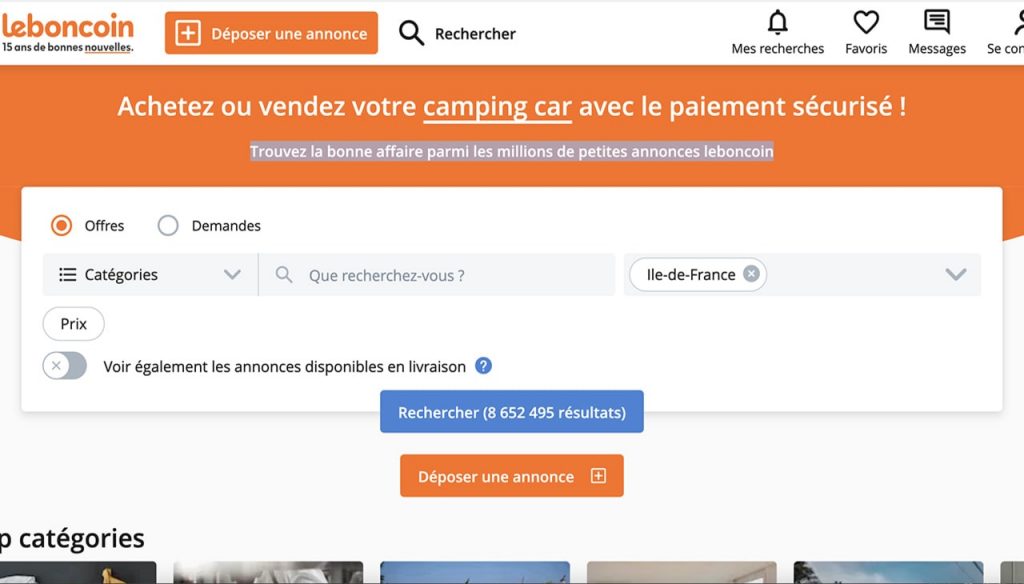This screenshot has height=584, width=1024.
Task: Click the Que recherchez-vous search field
Action: click(x=437, y=275)
